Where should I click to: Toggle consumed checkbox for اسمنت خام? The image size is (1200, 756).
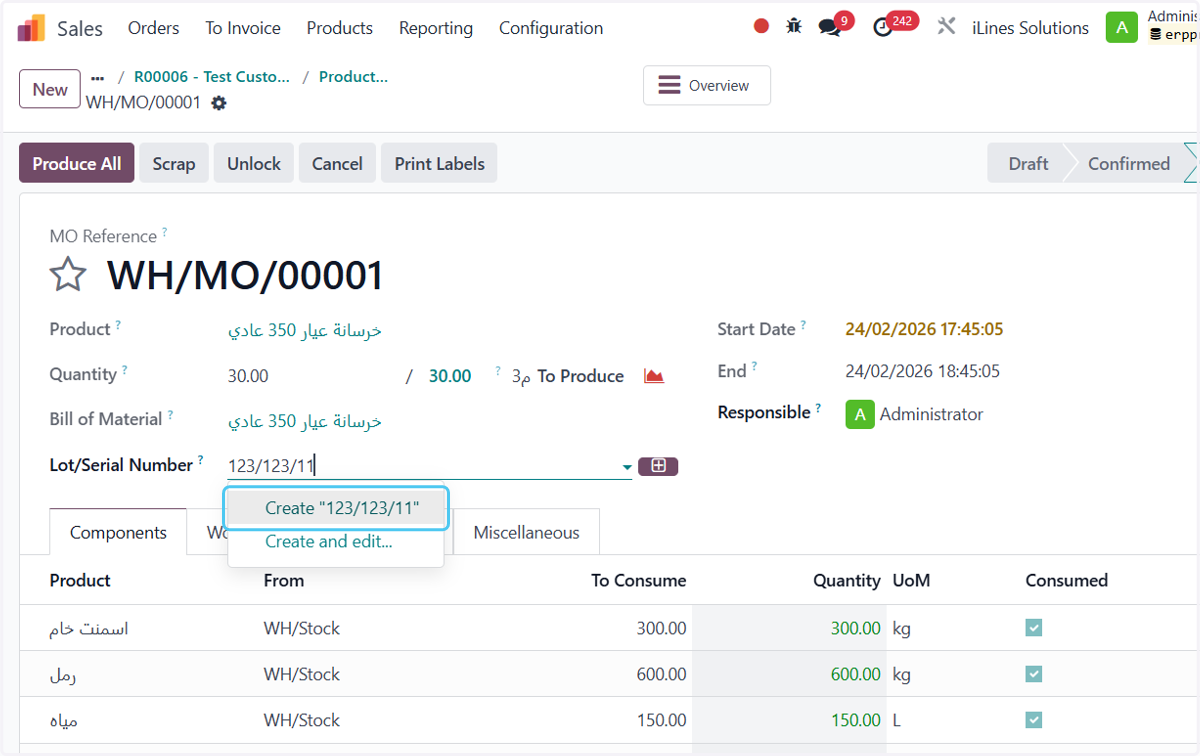pyautogui.click(x=1034, y=628)
